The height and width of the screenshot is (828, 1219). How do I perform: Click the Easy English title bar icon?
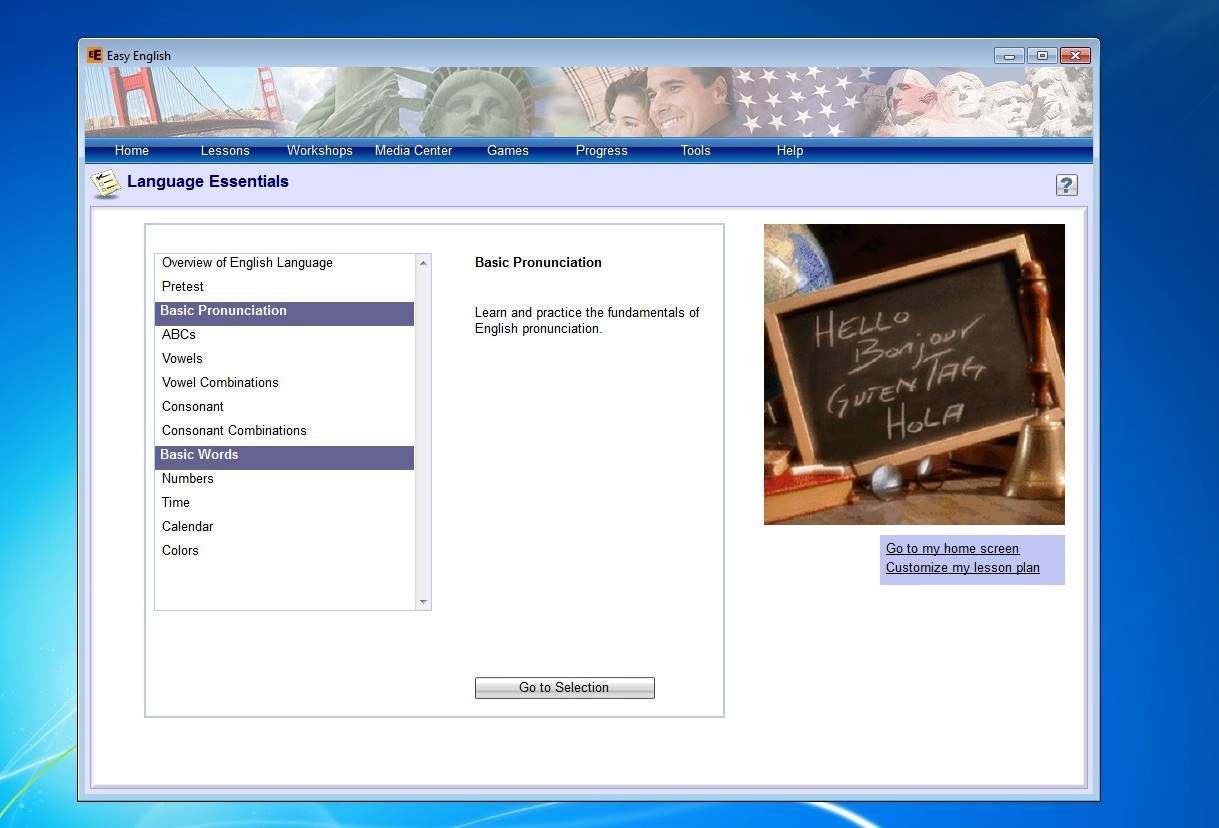pyautogui.click(x=95, y=56)
